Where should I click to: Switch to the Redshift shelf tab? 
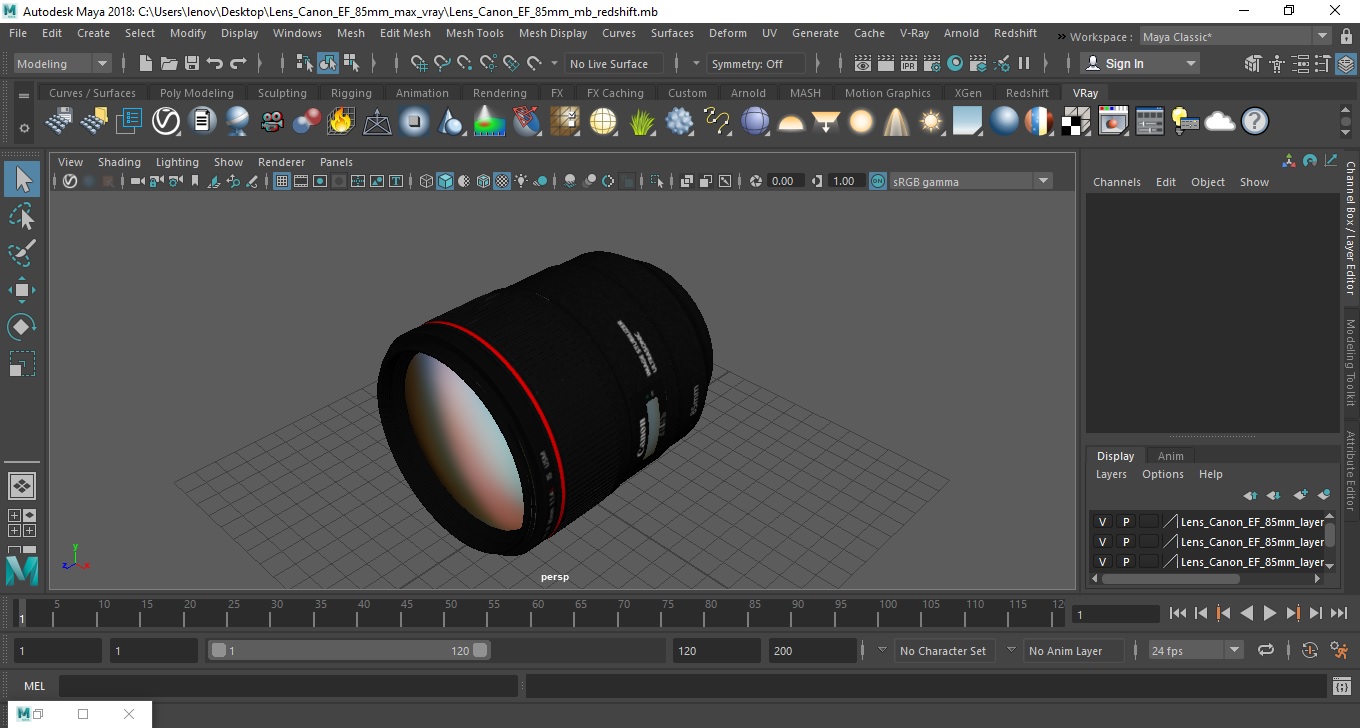[x=1027, y=93]
